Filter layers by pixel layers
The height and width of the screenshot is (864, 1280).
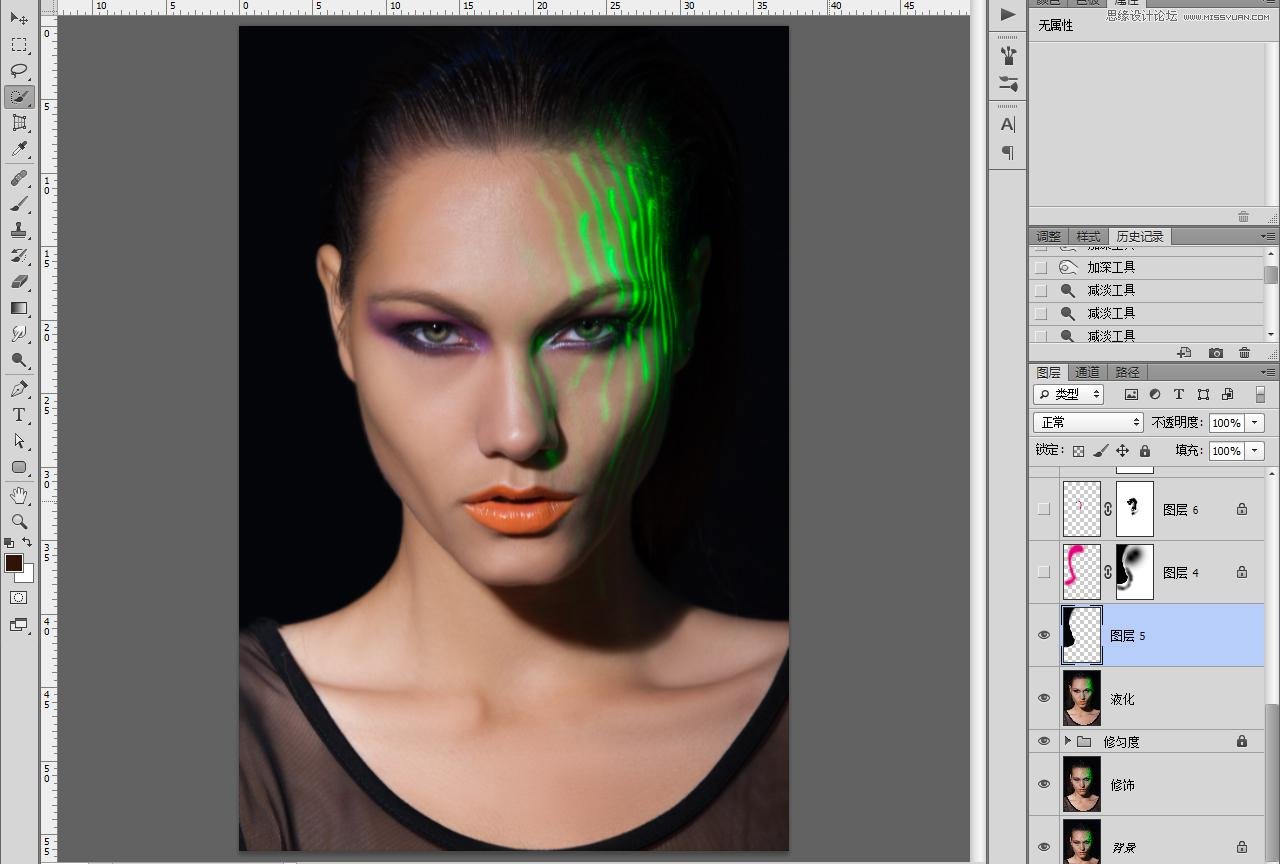pos(1131,395)
